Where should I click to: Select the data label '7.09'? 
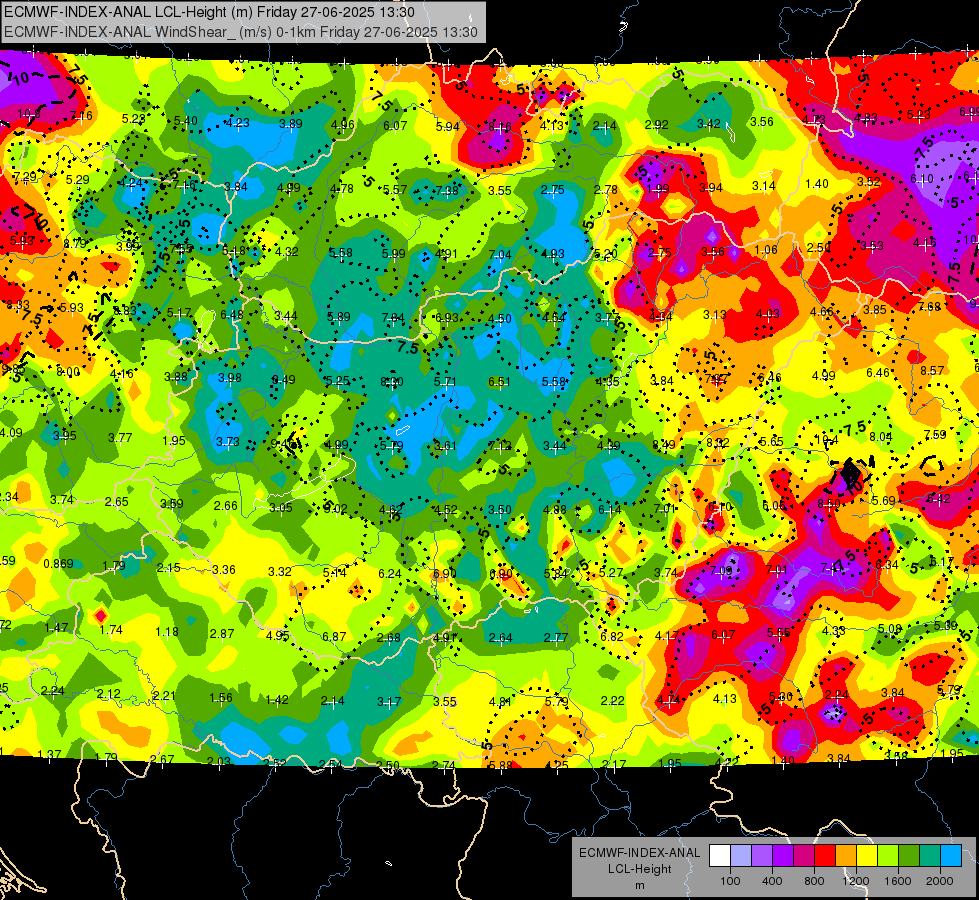coord(721,570)
